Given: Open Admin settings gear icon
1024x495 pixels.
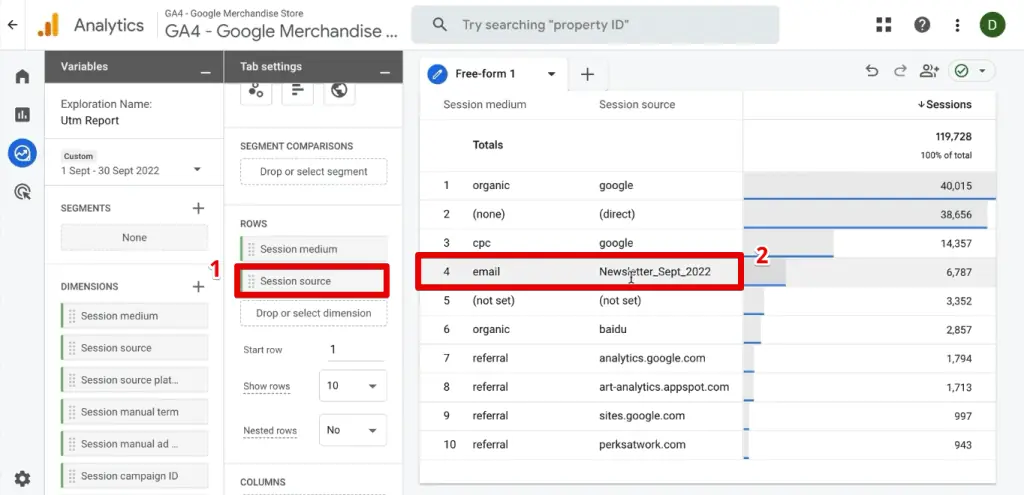Looking at the screenshot, I should (x=22, y=479).
